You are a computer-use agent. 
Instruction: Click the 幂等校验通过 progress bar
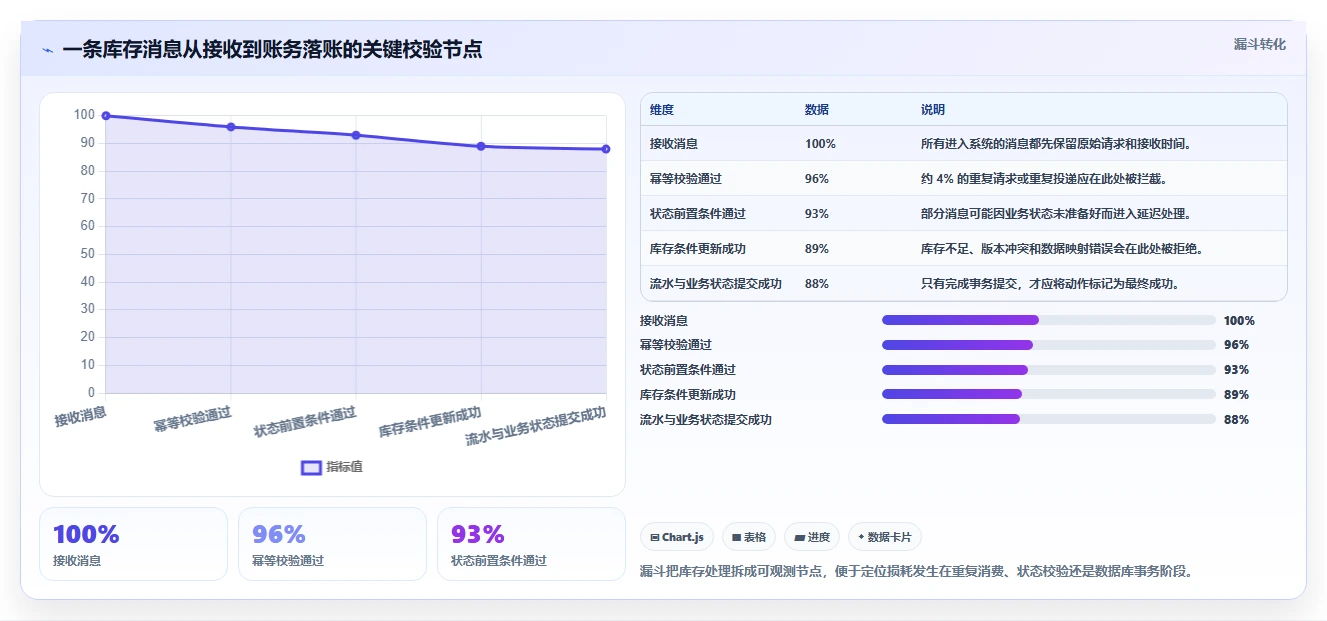point(1049,345)
